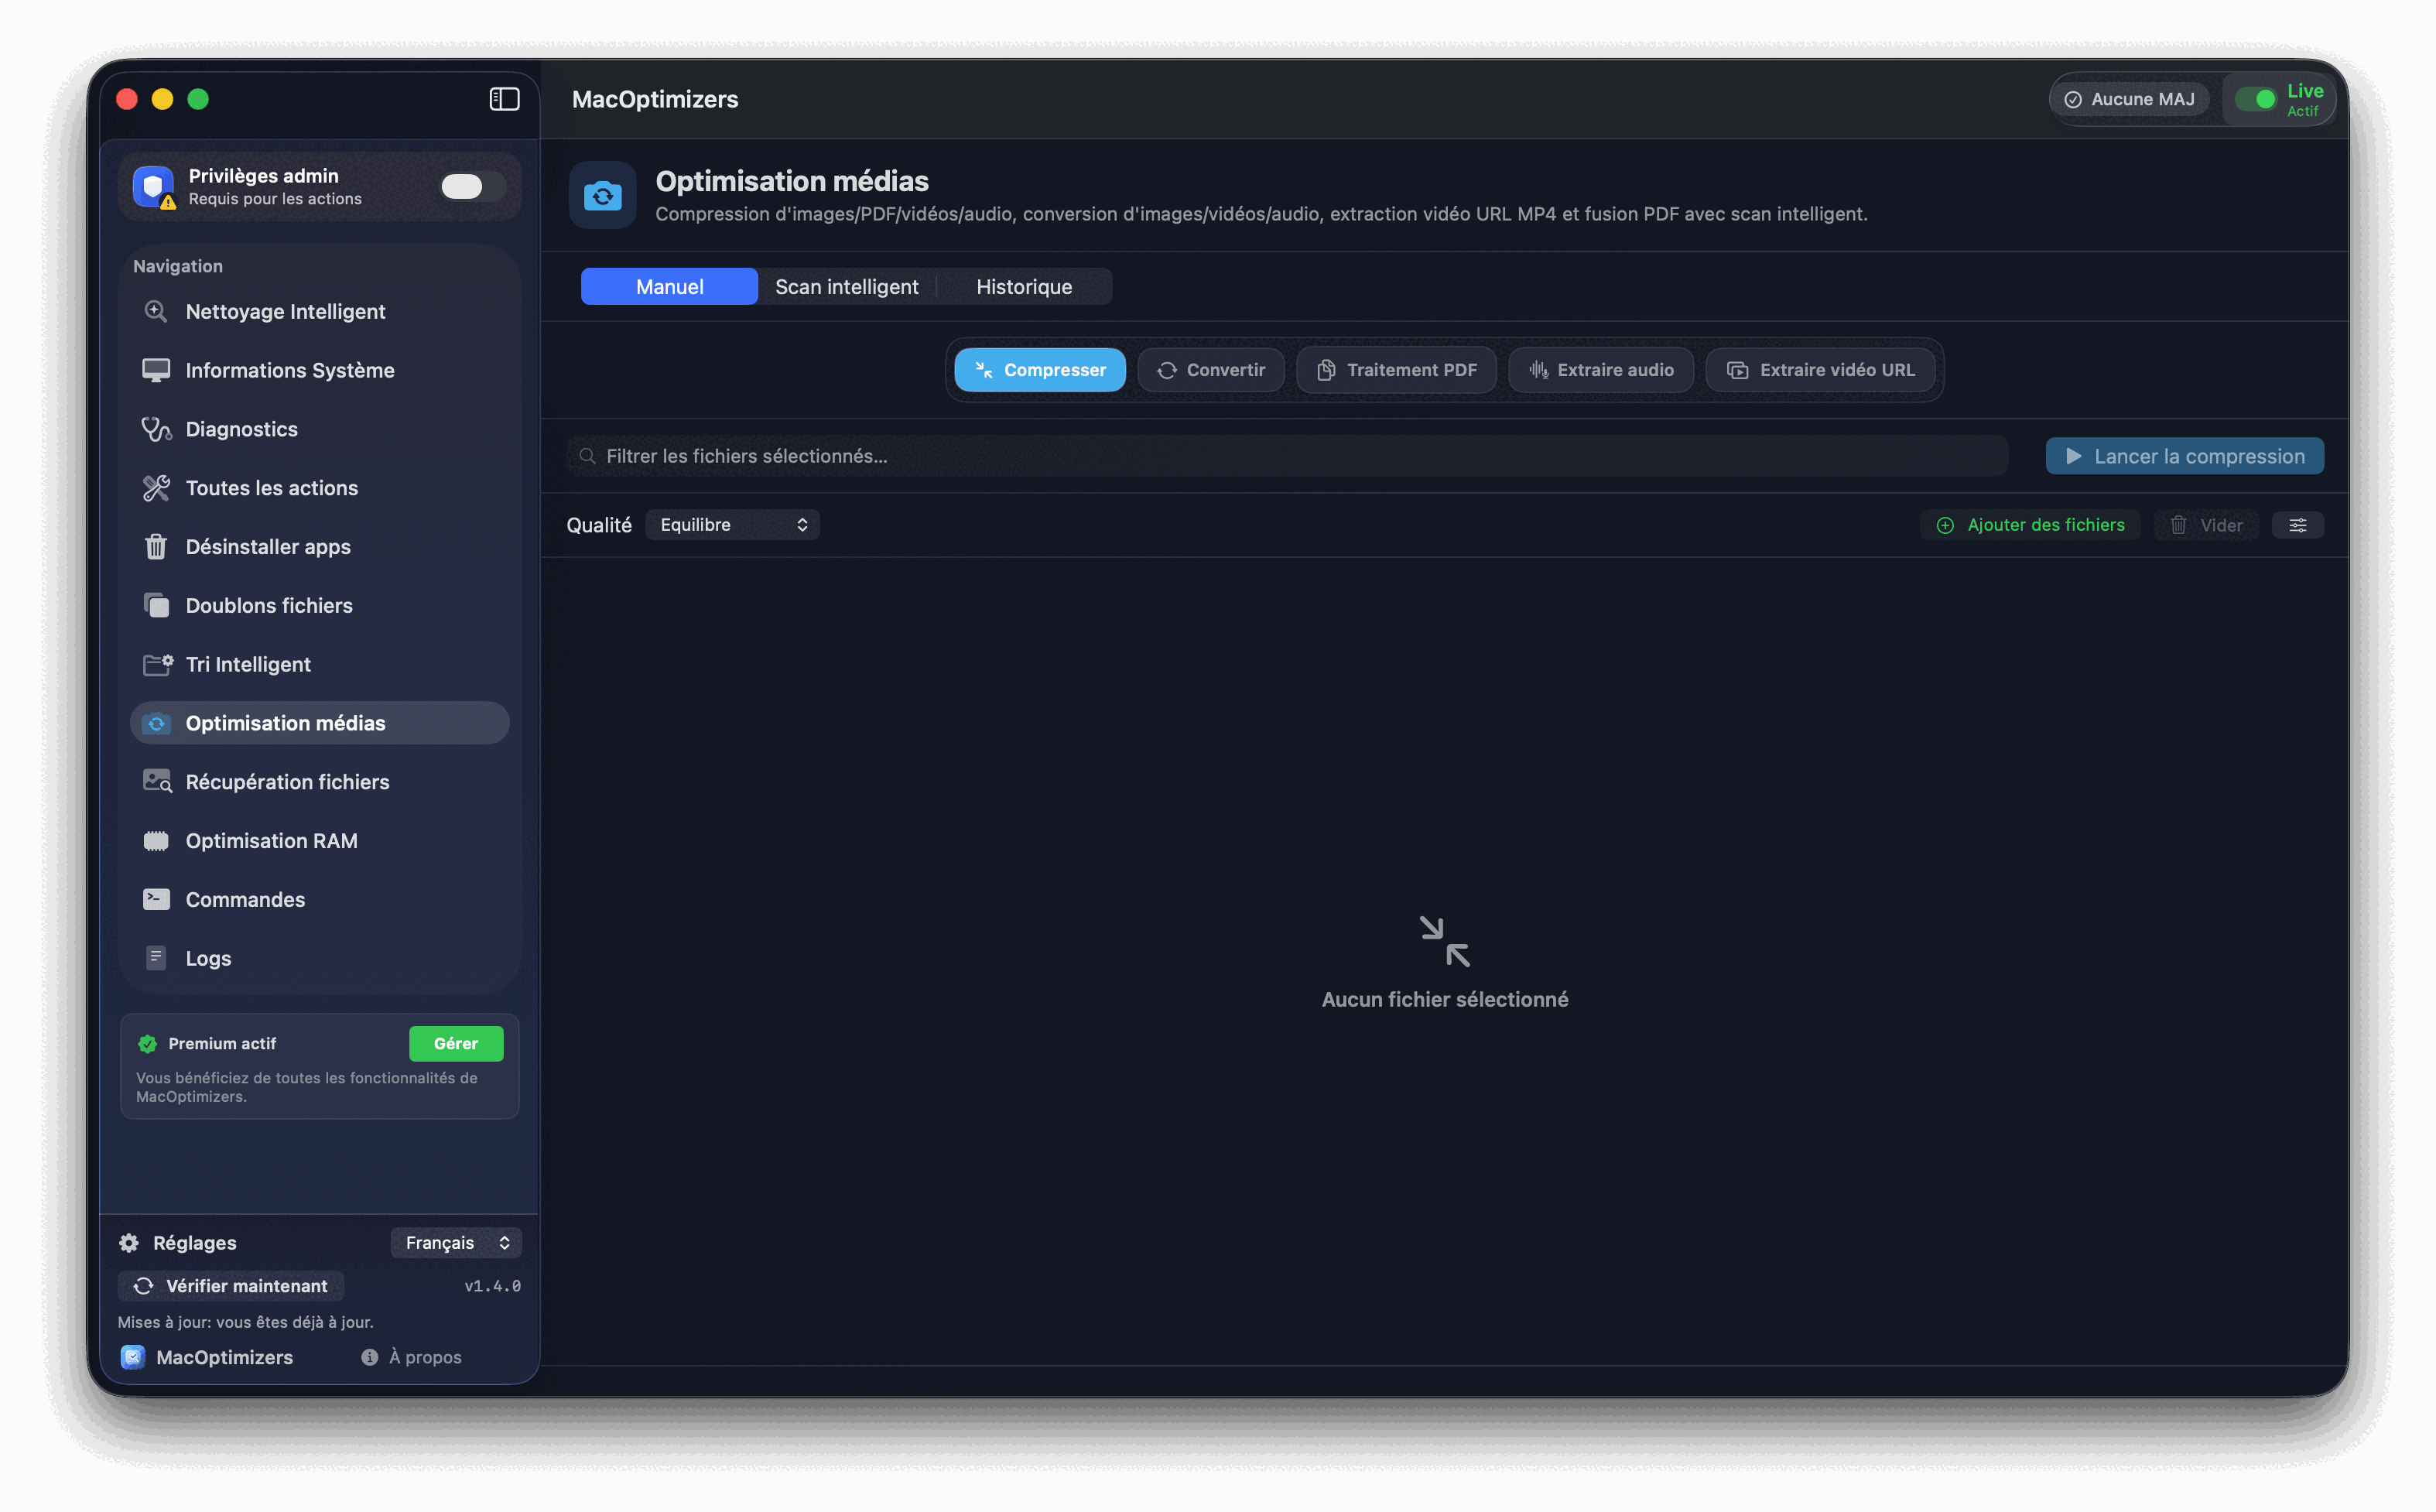
Task: Select the Convertir mode
Action: 1210,370
